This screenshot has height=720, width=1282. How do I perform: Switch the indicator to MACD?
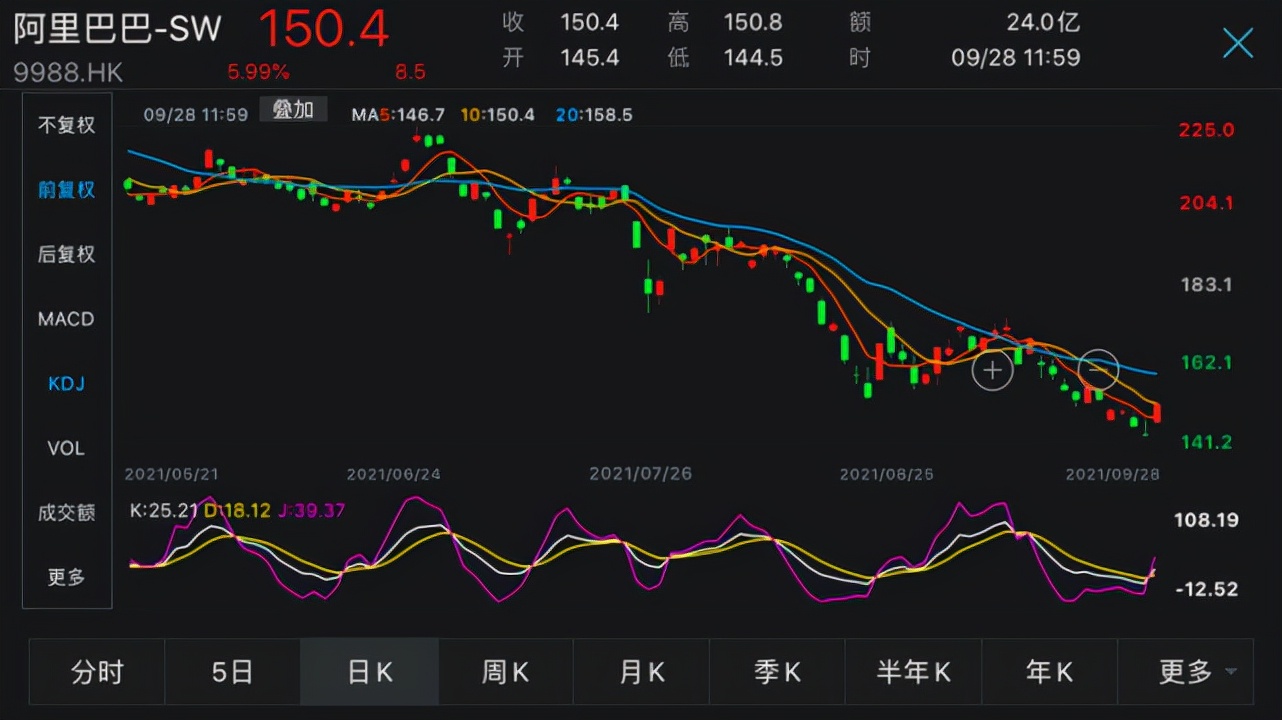coord(64,318)
